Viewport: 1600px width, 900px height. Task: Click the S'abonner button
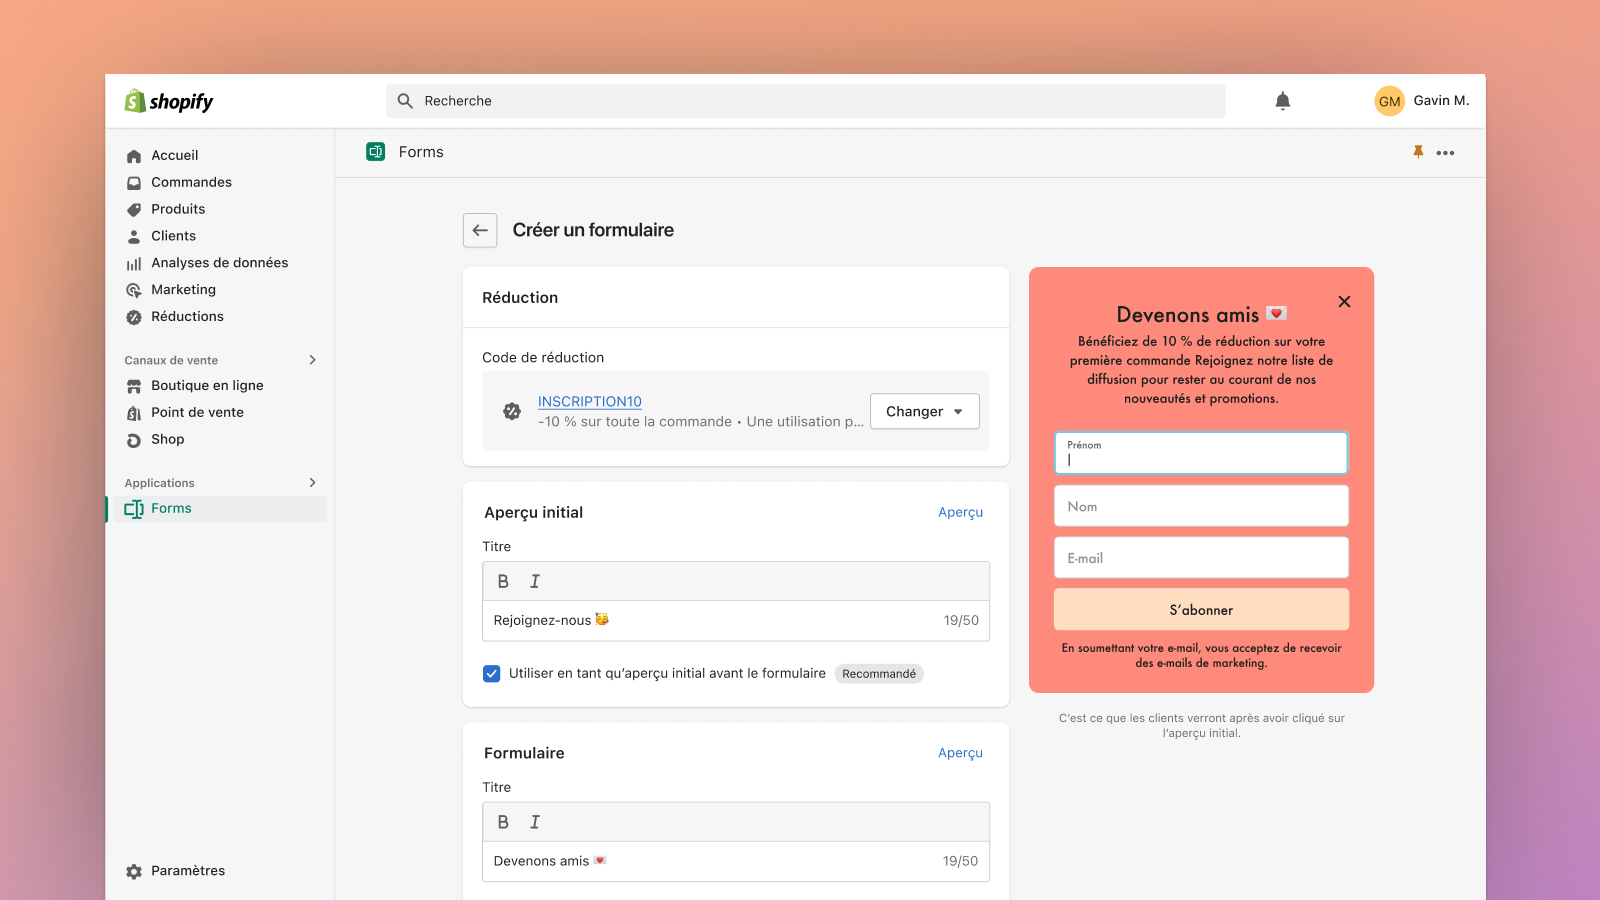point(1201,610)
